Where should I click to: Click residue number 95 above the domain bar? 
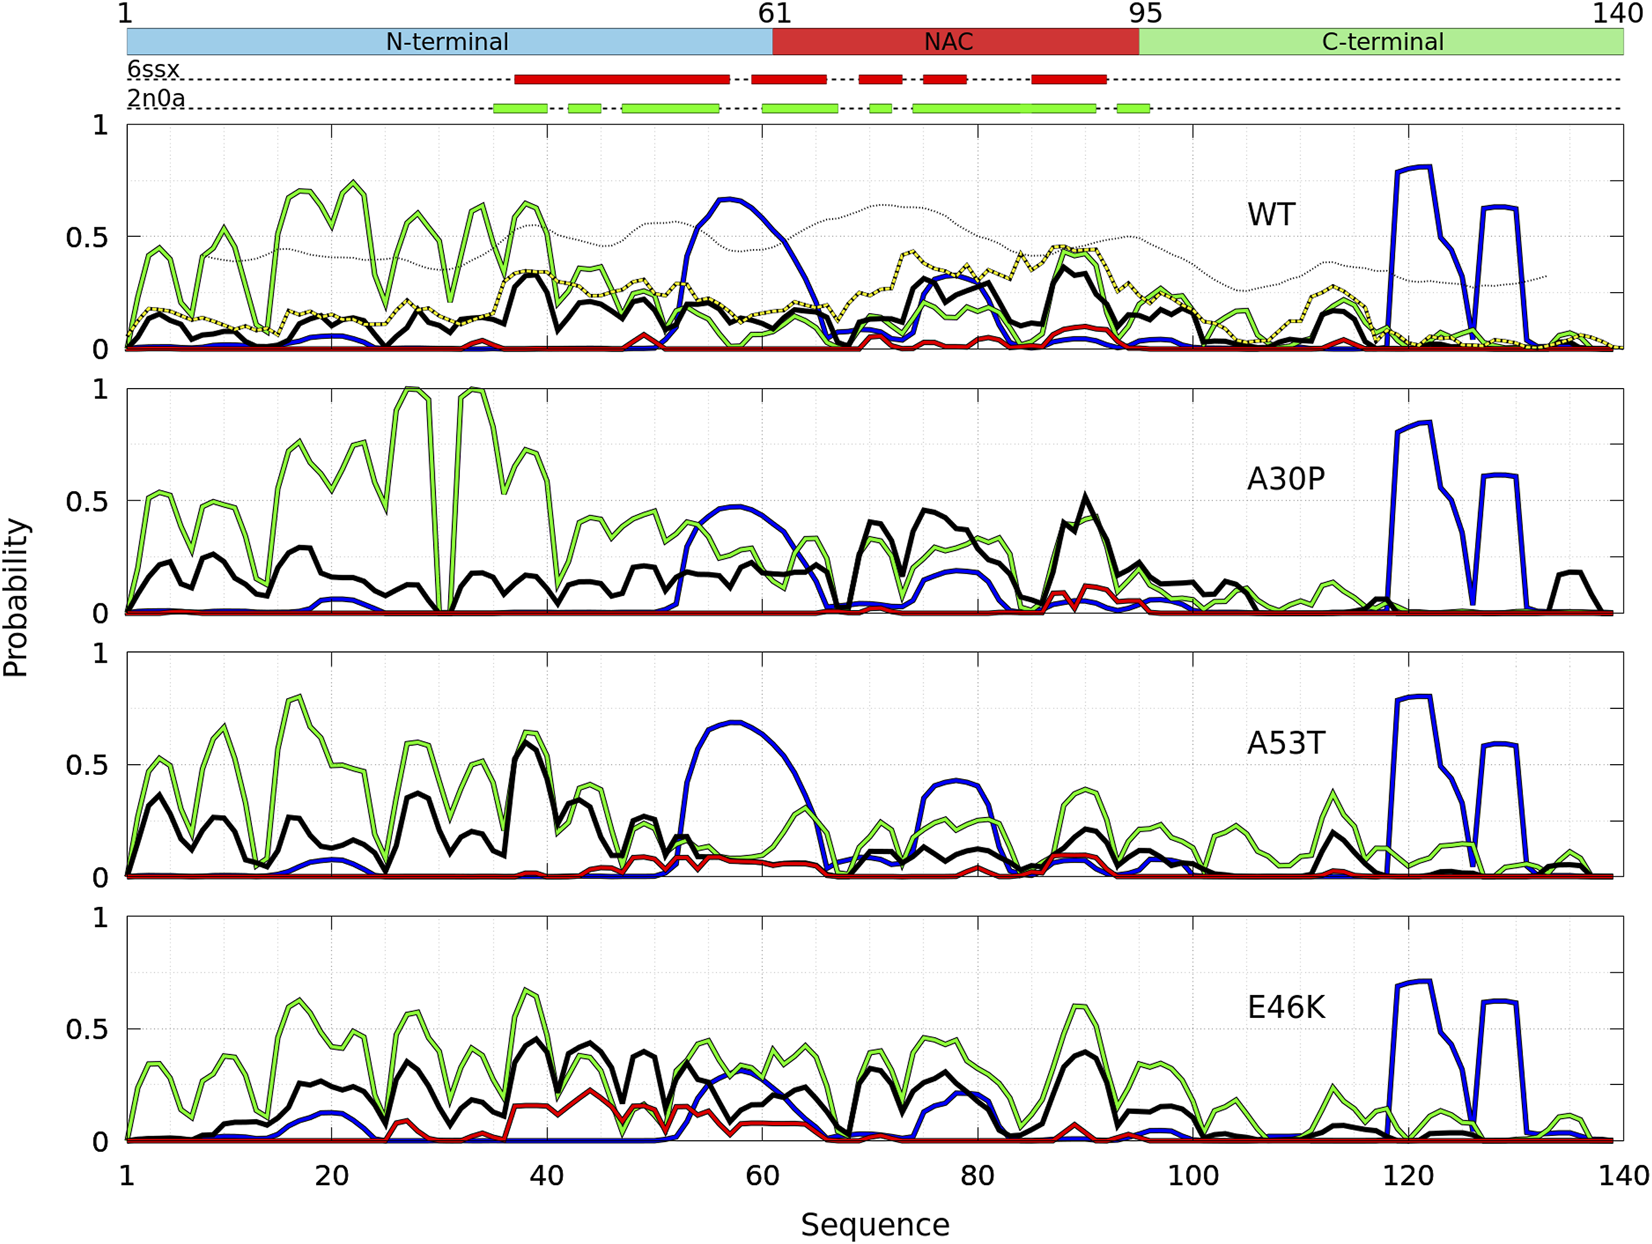point(1145,13)
